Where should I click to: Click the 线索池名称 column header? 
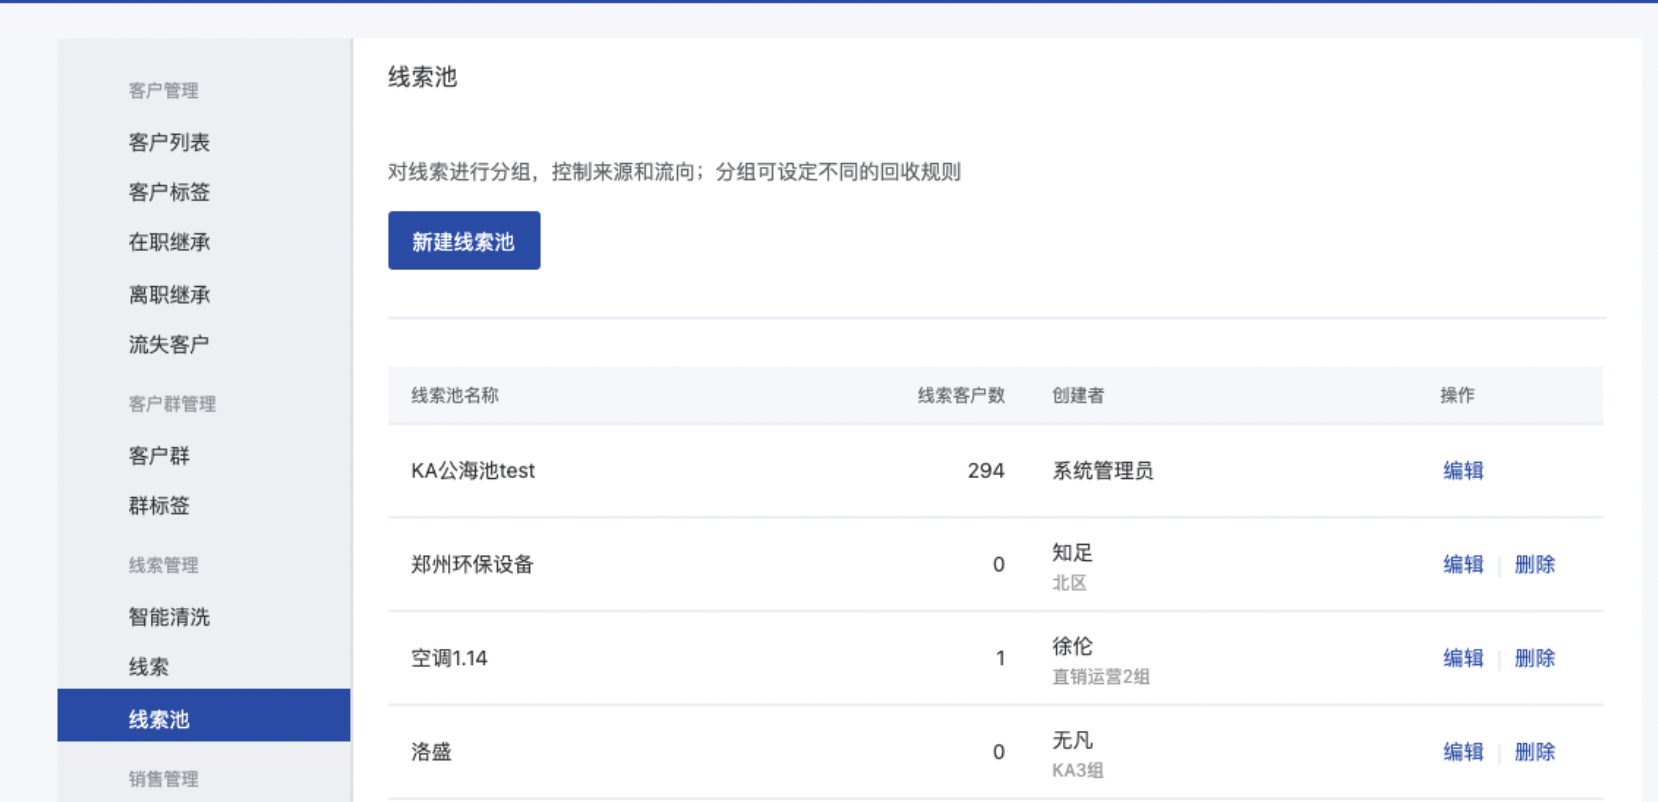(455, 395)
